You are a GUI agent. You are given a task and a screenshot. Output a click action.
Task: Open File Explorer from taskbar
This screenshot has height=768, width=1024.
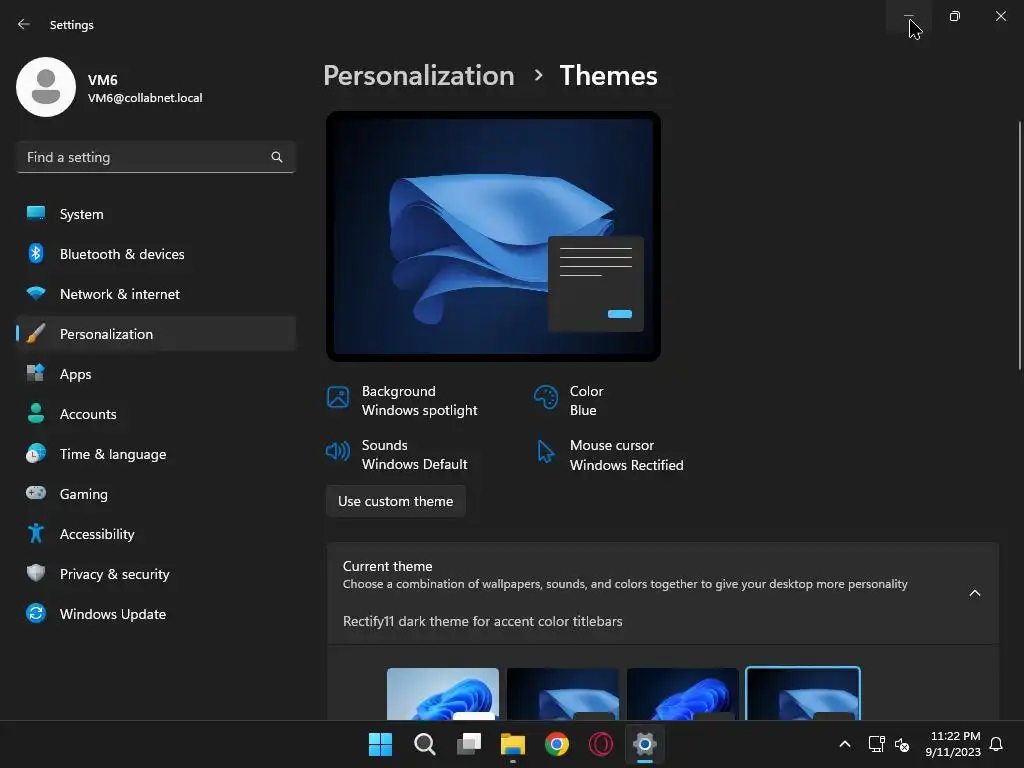coord(513,744)
